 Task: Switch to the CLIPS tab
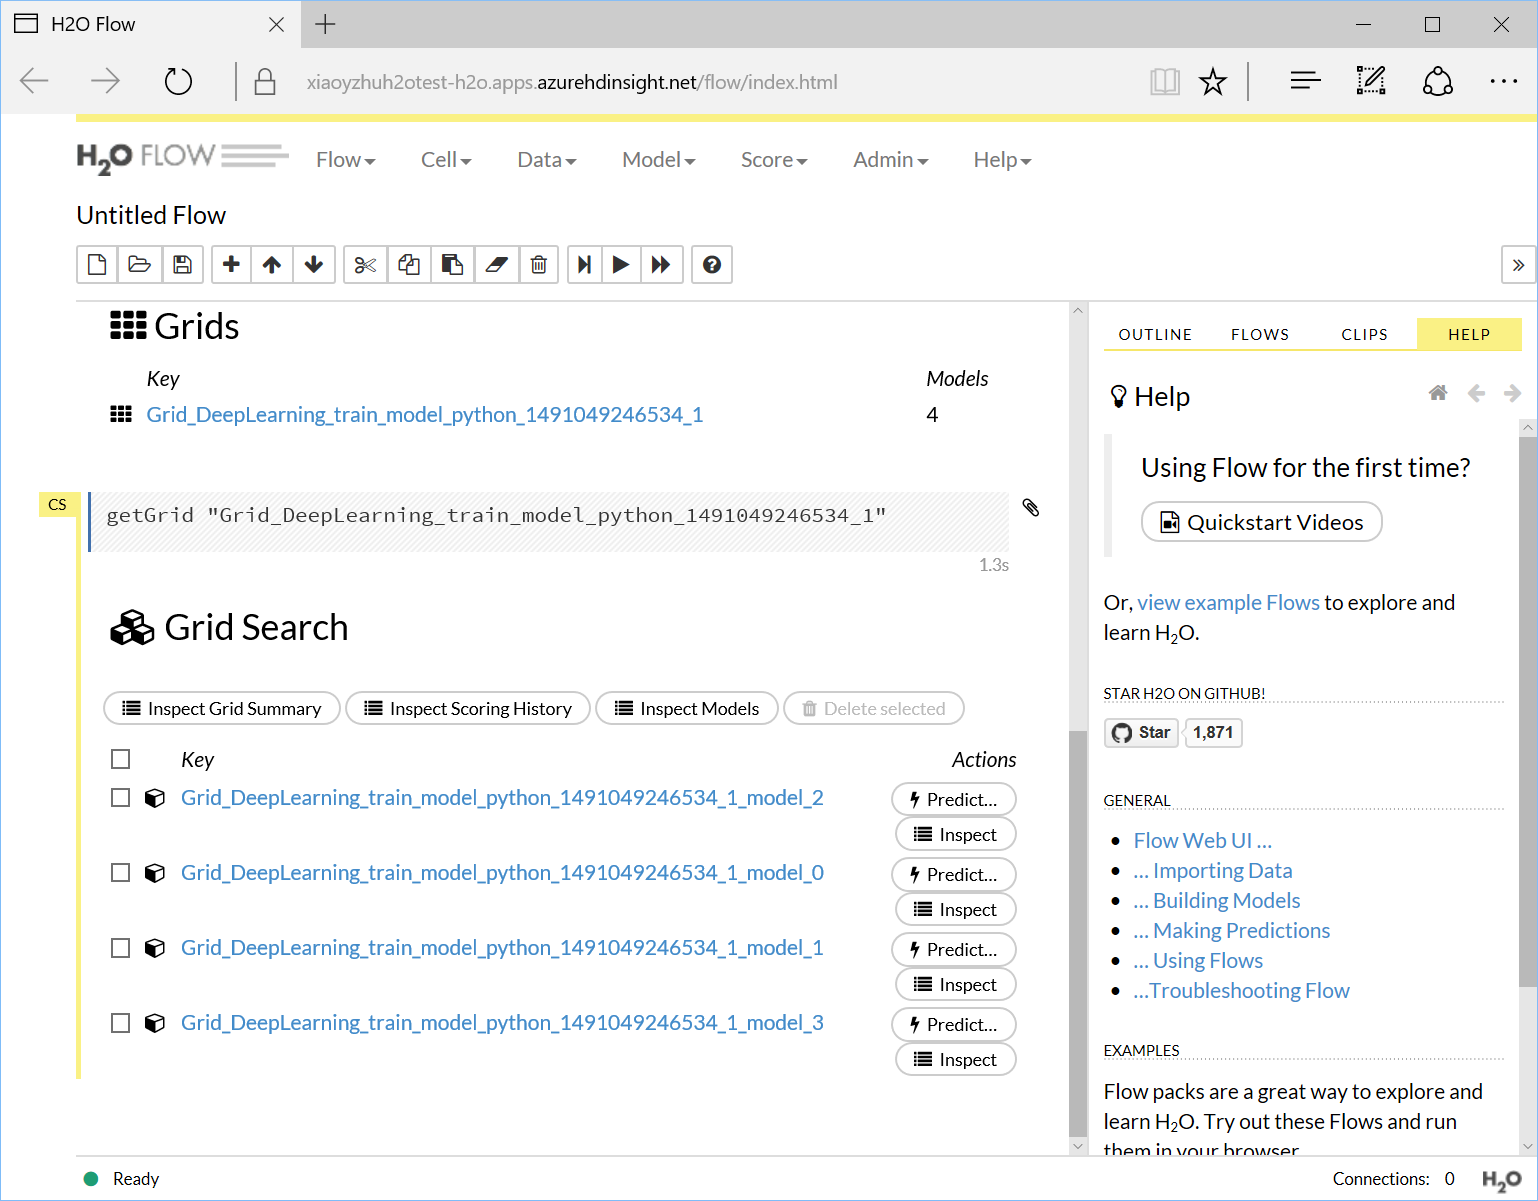coord(1365,334)
